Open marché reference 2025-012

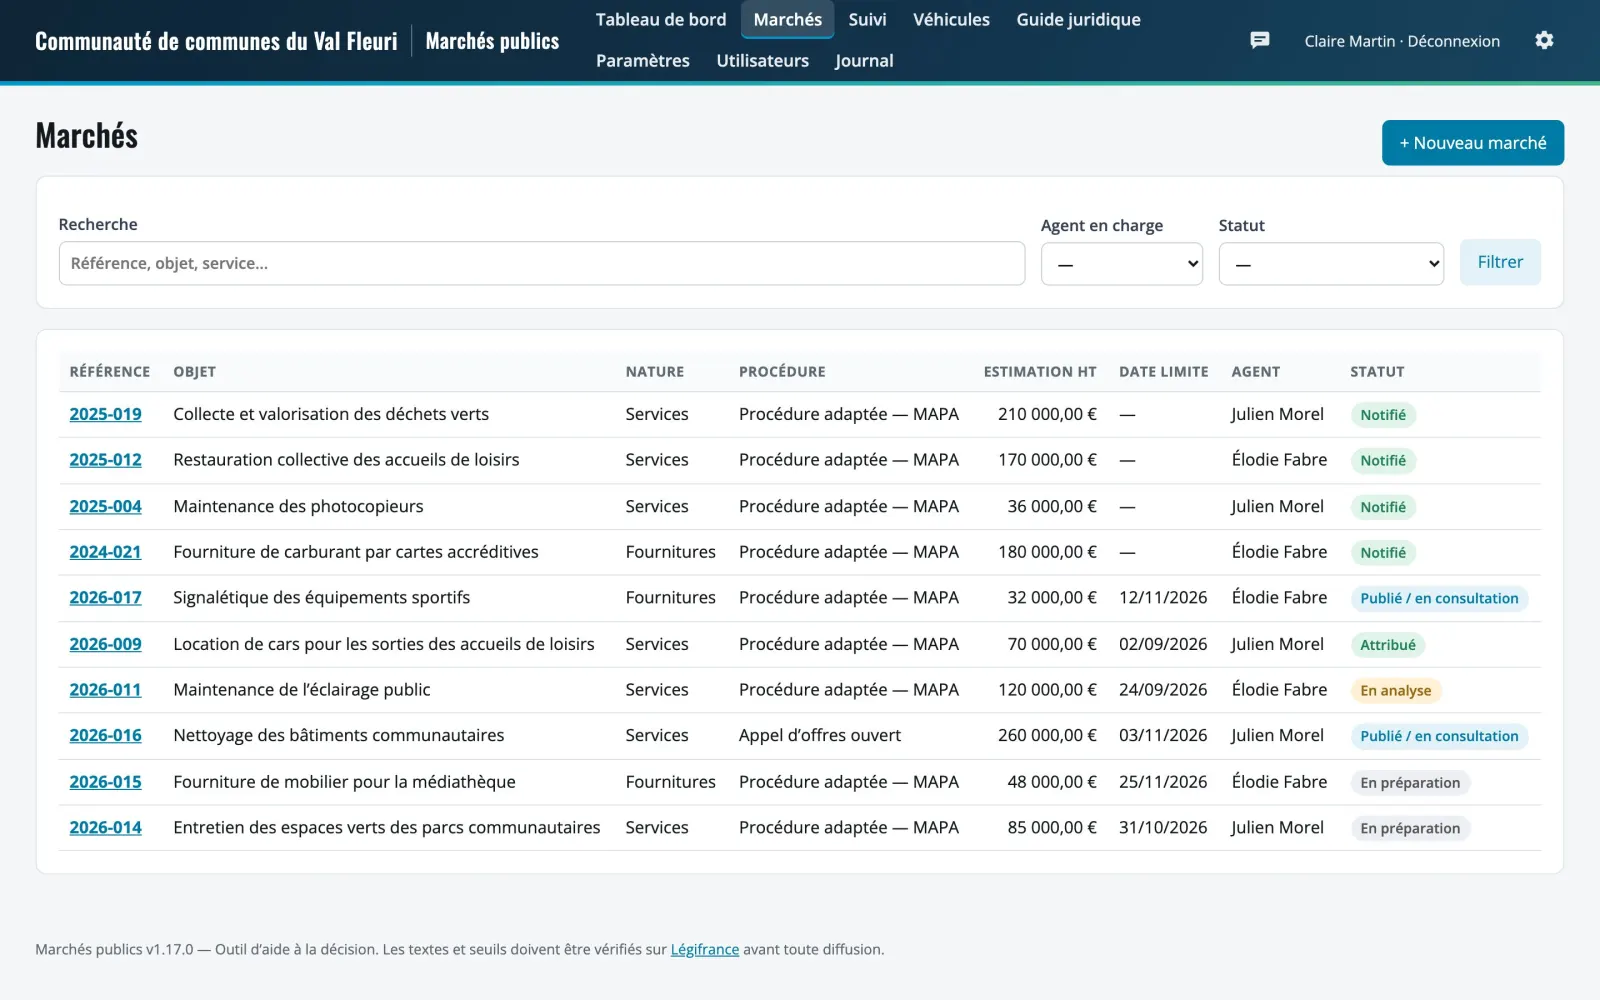click(105, 460)
